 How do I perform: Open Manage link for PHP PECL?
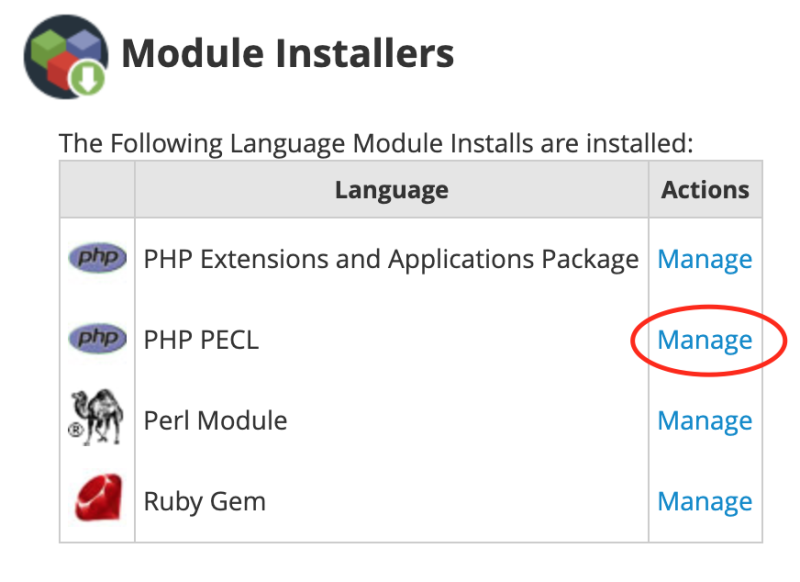pyautogui.click(x=704, y=341)
